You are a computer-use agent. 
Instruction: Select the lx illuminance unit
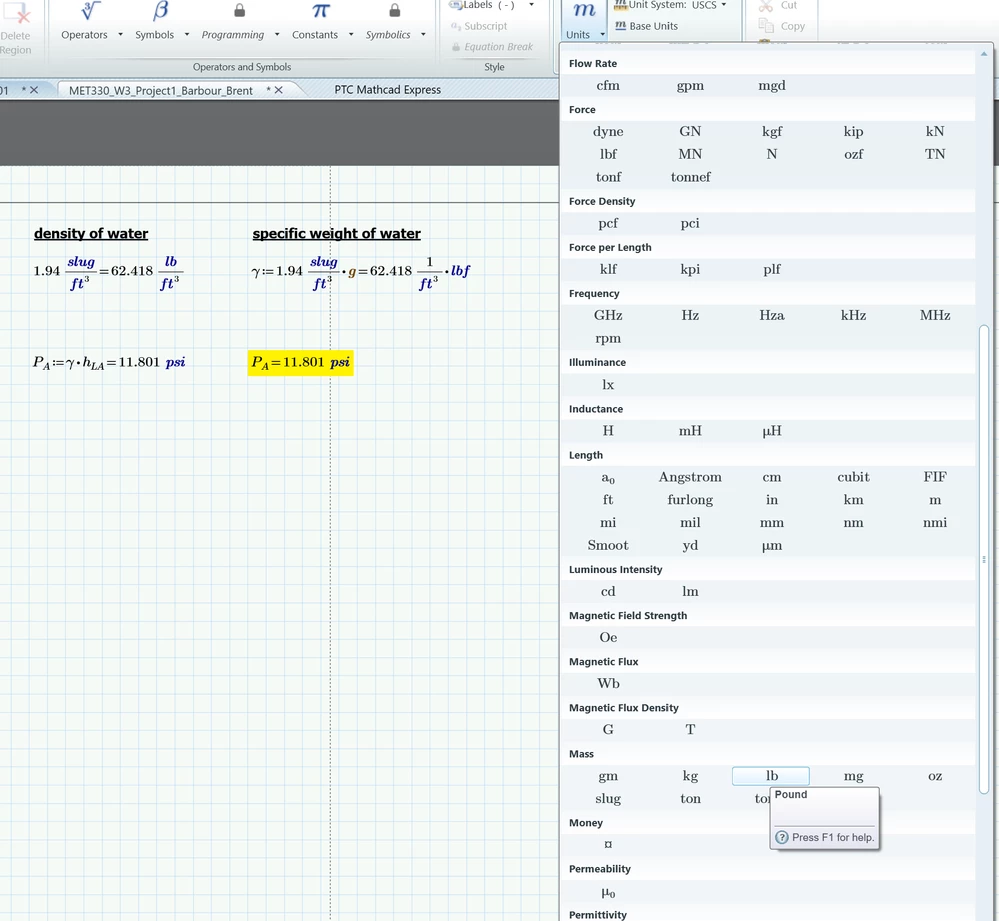[608, 385]
